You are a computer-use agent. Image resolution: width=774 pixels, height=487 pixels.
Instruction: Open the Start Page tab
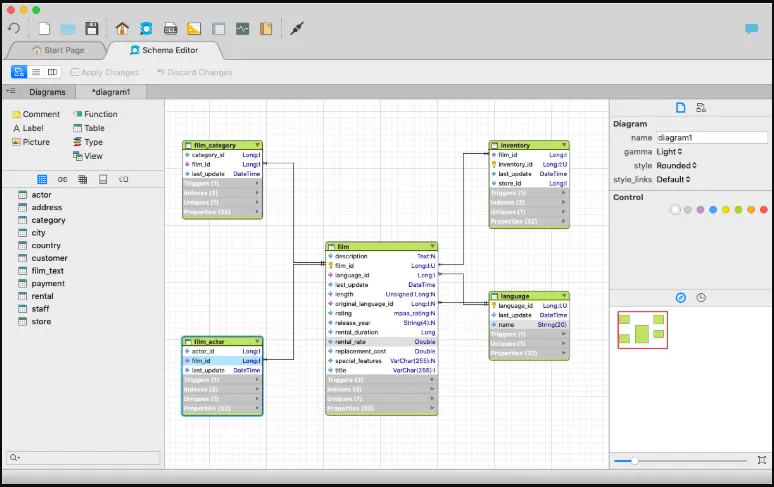tap(58, 50)
